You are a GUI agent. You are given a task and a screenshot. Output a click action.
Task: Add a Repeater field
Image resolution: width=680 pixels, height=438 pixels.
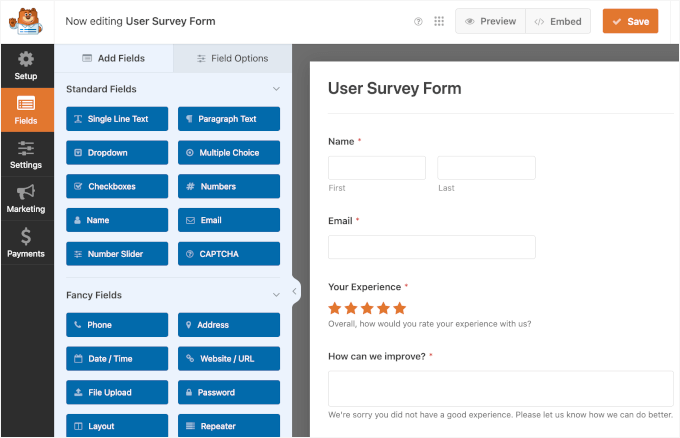click(229, 426)
